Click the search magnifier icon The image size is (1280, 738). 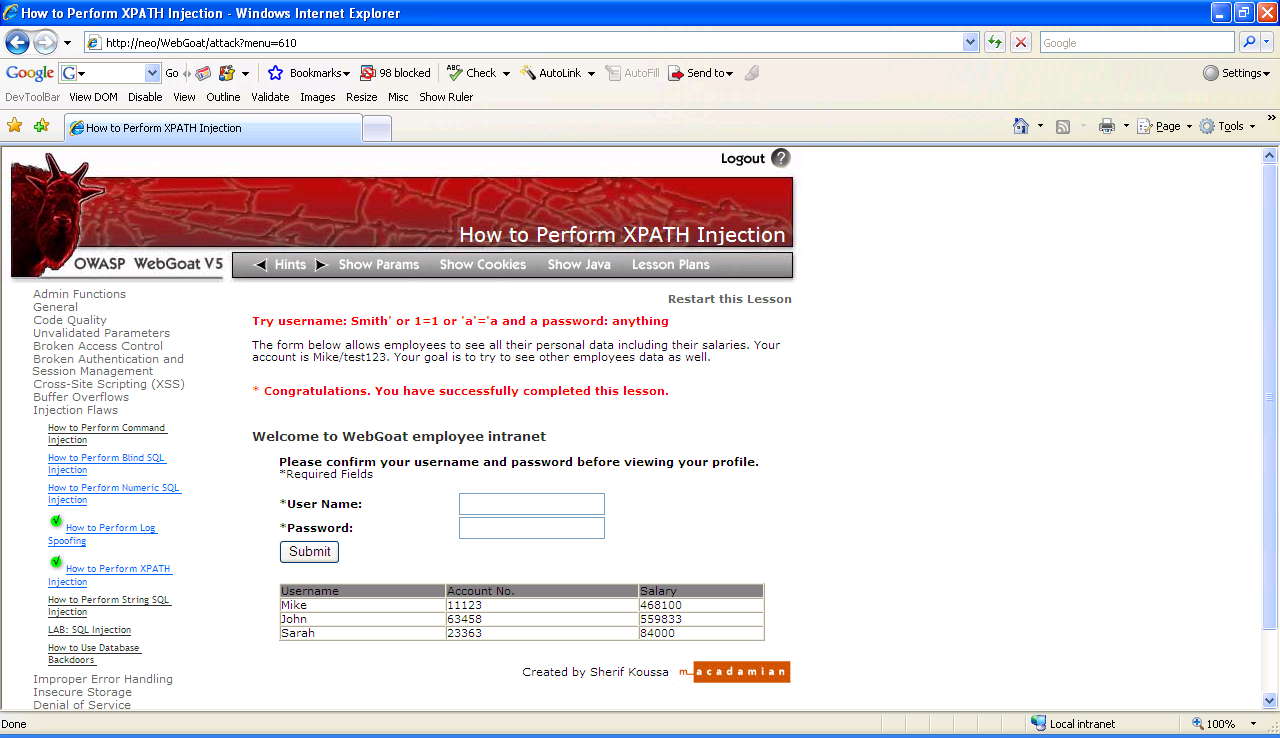pos(1248,42)
